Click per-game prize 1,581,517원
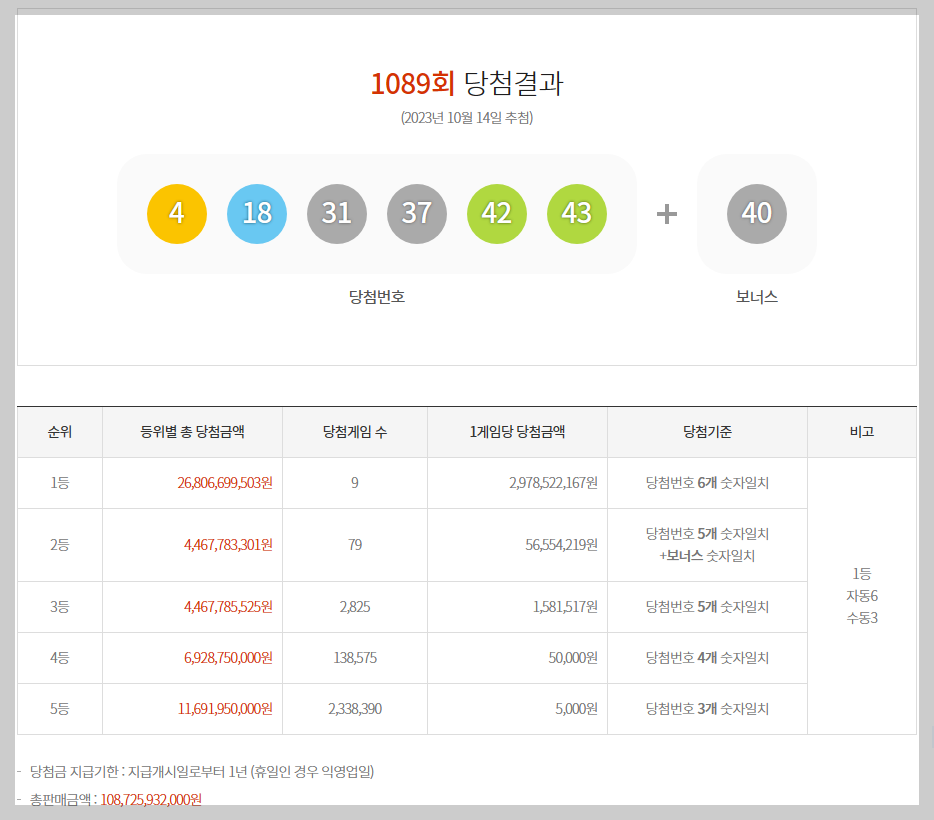This screenshot has width=934, height=820. [x=565, y=607]
